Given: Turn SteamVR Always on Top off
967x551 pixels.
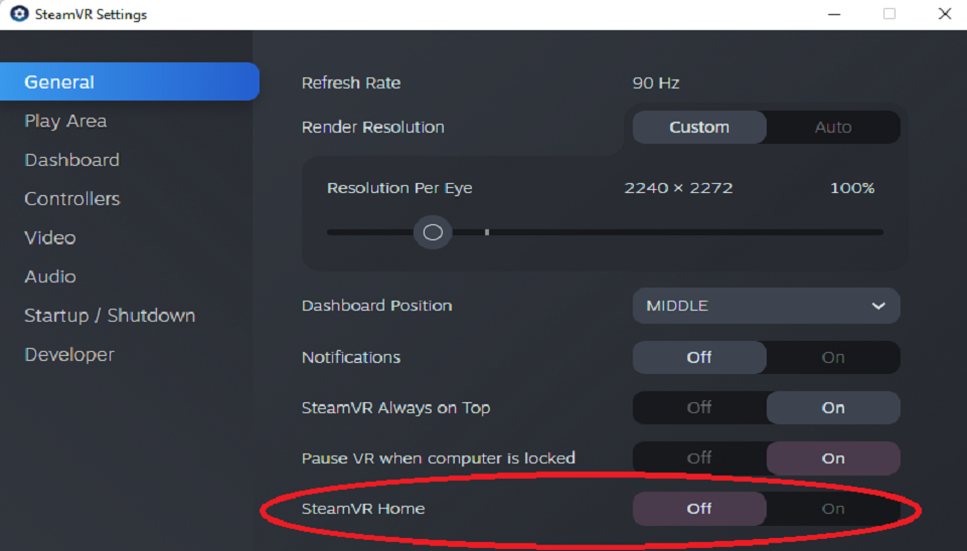Looking at the screenshot, I should coord(699,408).
